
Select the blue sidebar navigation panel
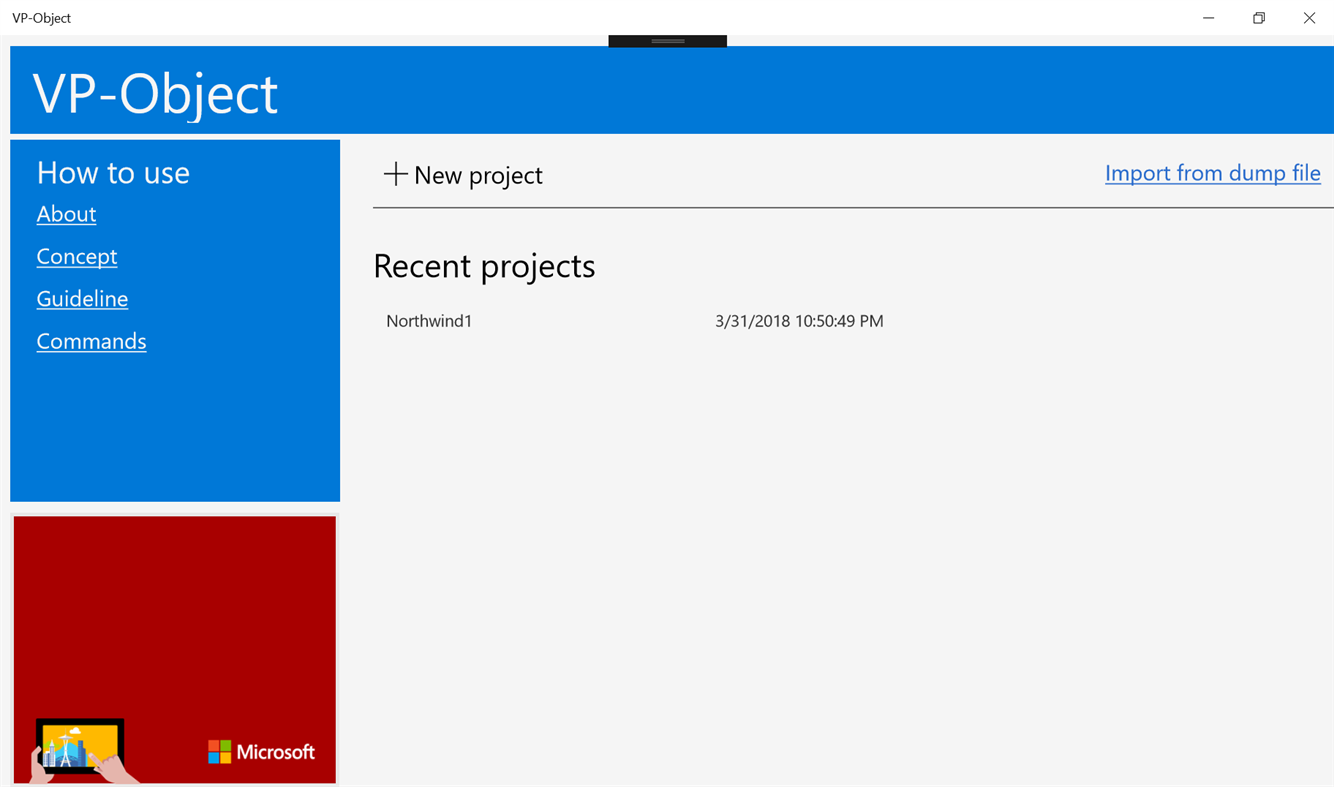tap(175, 430)
